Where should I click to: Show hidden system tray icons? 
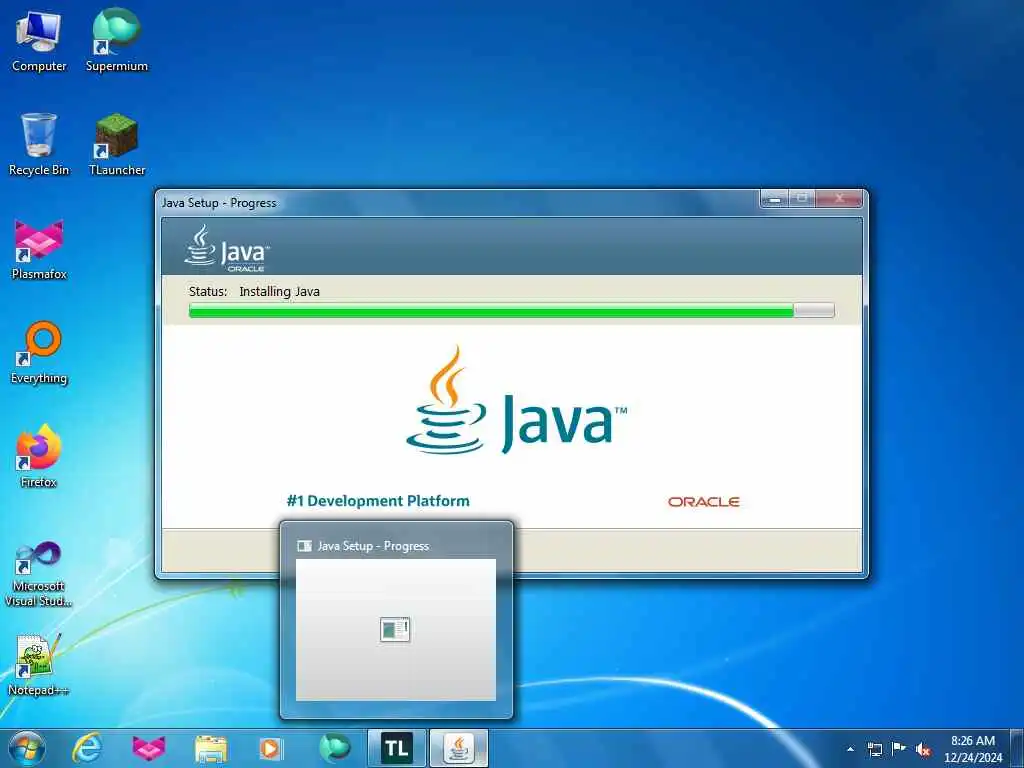(850, 749)
